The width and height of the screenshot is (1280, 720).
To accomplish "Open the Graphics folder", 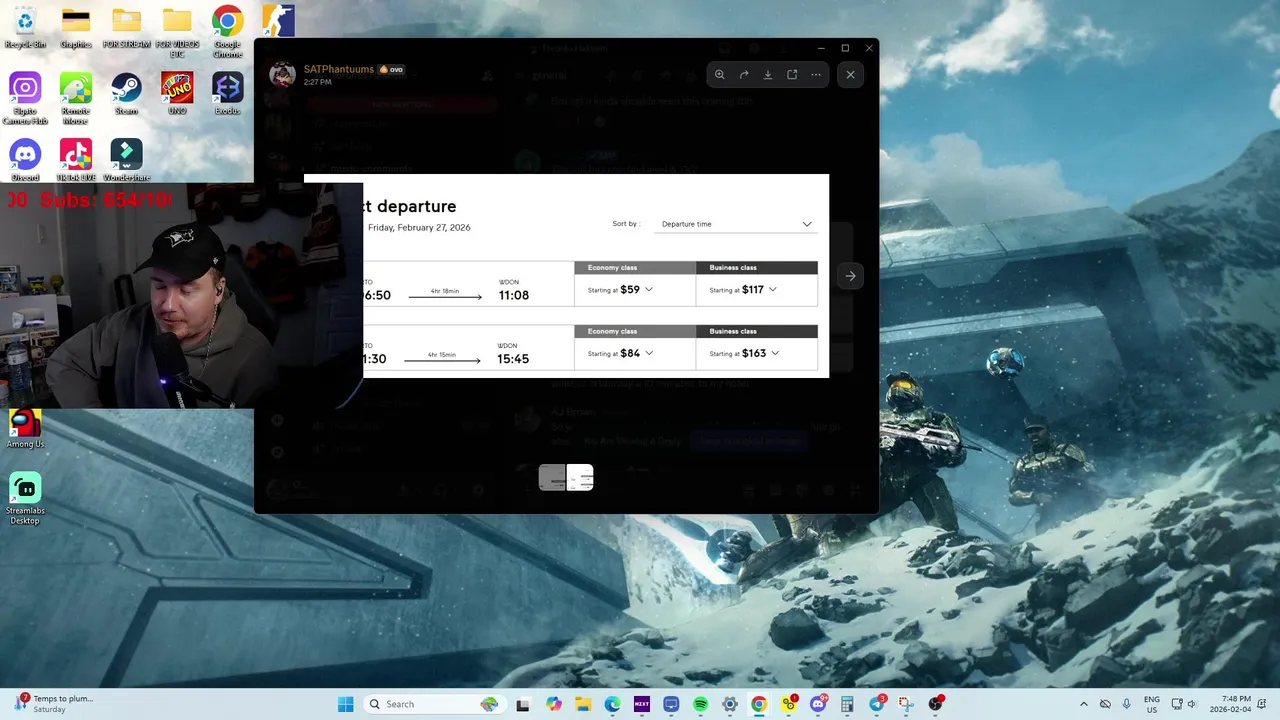I will [x=76, y=28].
